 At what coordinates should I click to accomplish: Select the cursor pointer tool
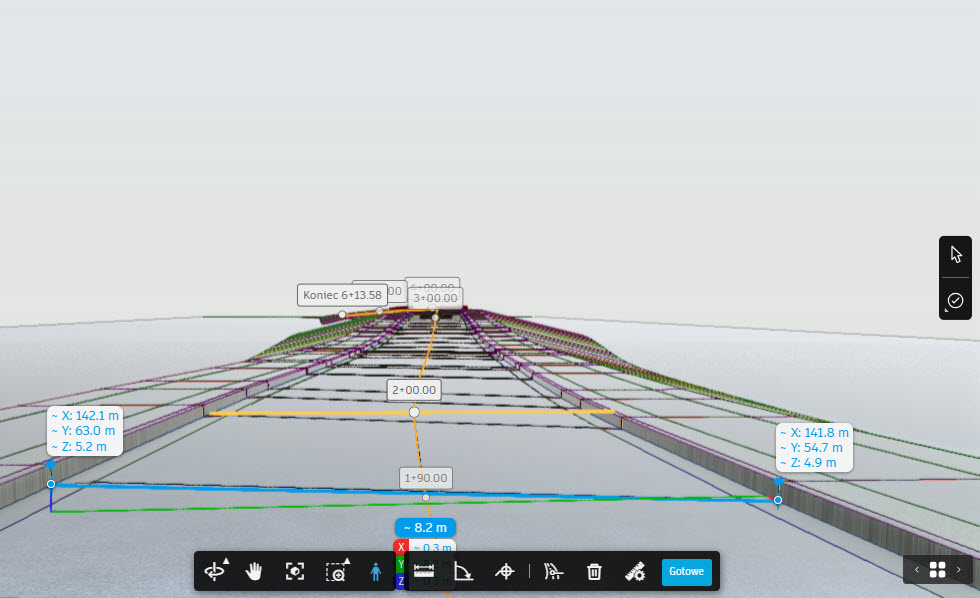coord(955,254)
